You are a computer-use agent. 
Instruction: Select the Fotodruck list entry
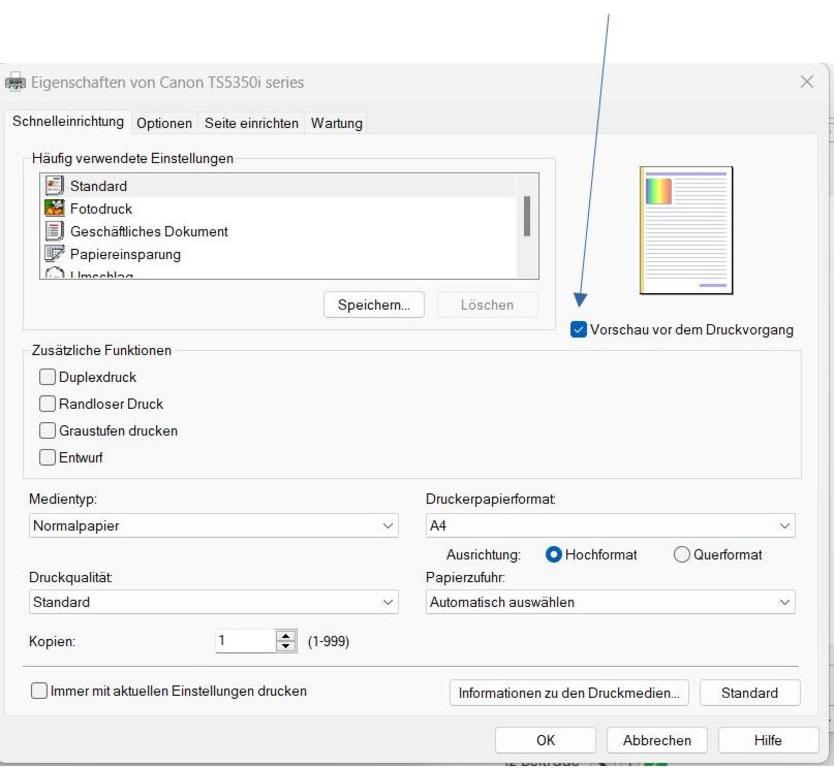tap(277, 208)
